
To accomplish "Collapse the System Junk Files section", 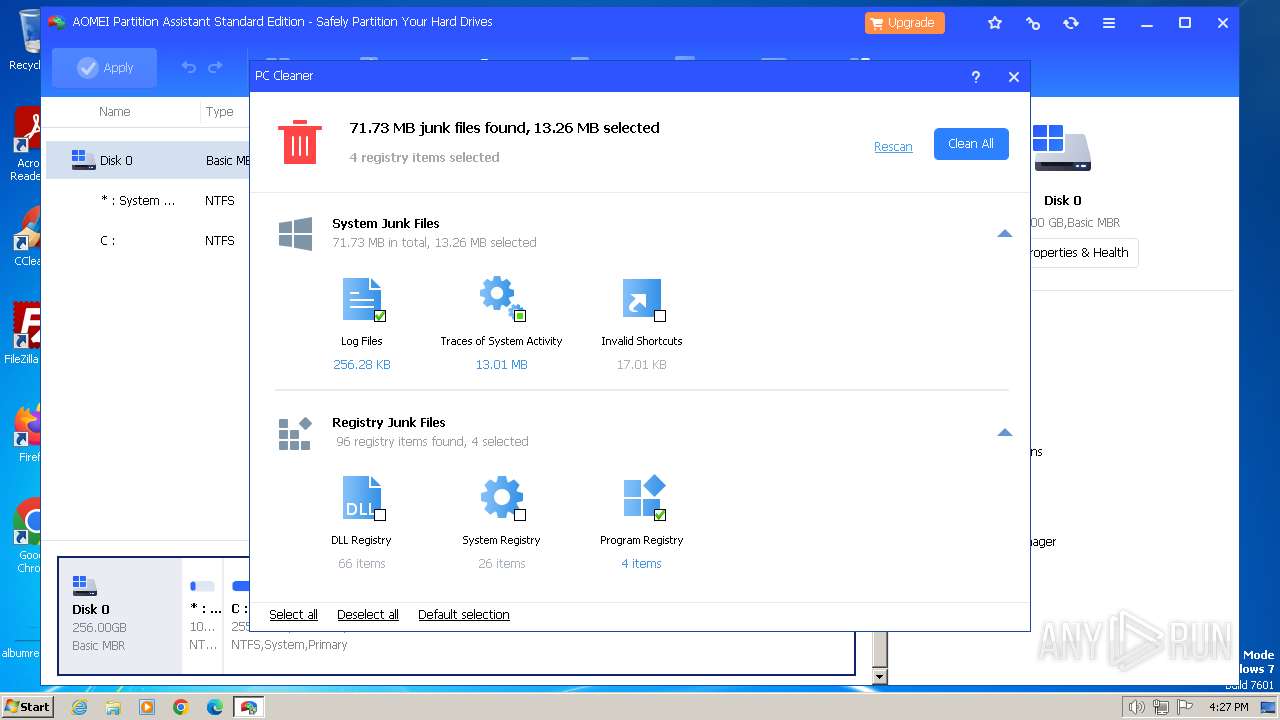I will pyautogui.click(x=1005, y=234).
